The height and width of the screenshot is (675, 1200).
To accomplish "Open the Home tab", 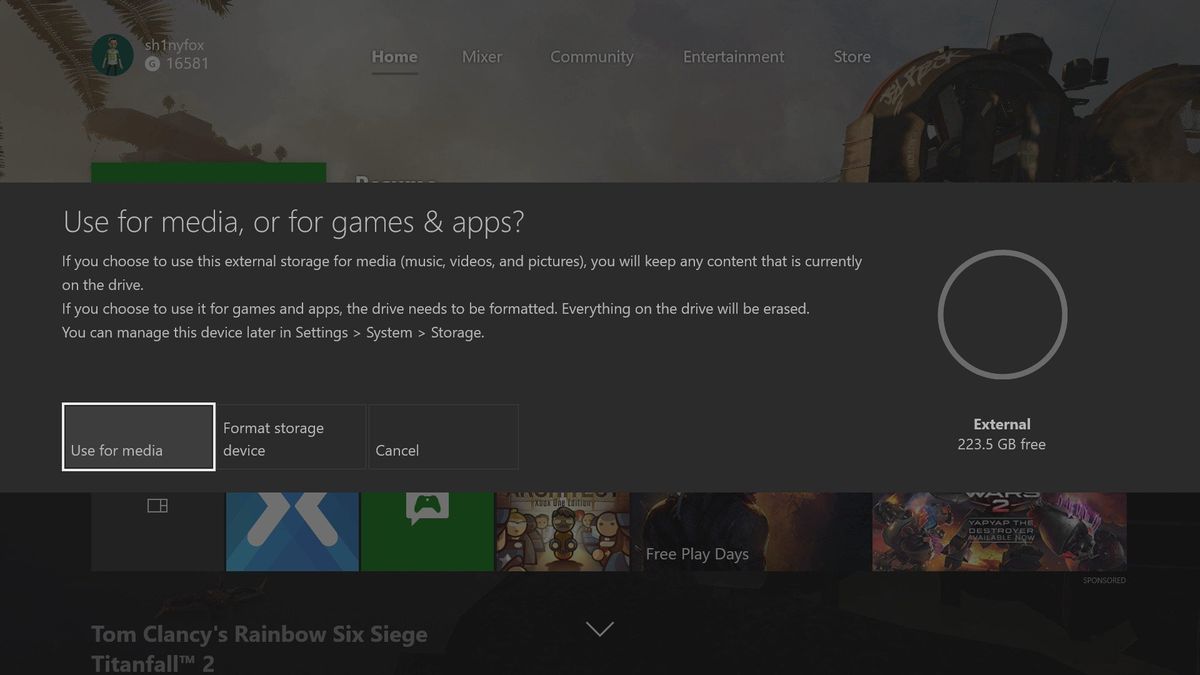I will [395, 57].
